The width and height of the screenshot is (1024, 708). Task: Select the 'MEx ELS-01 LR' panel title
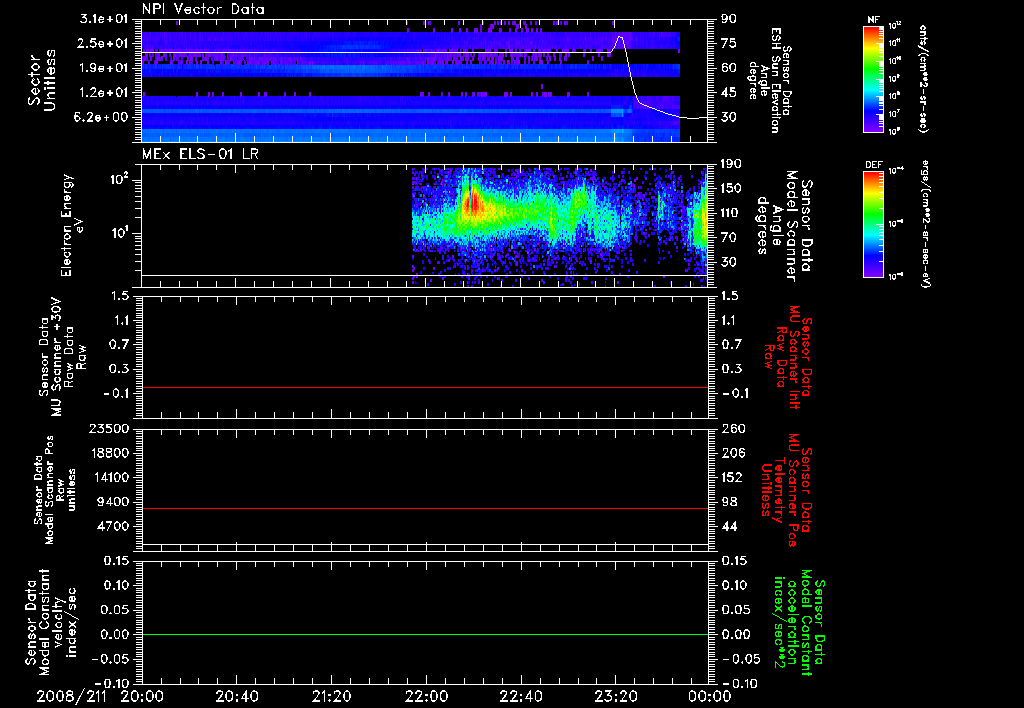tap(200, 154)
